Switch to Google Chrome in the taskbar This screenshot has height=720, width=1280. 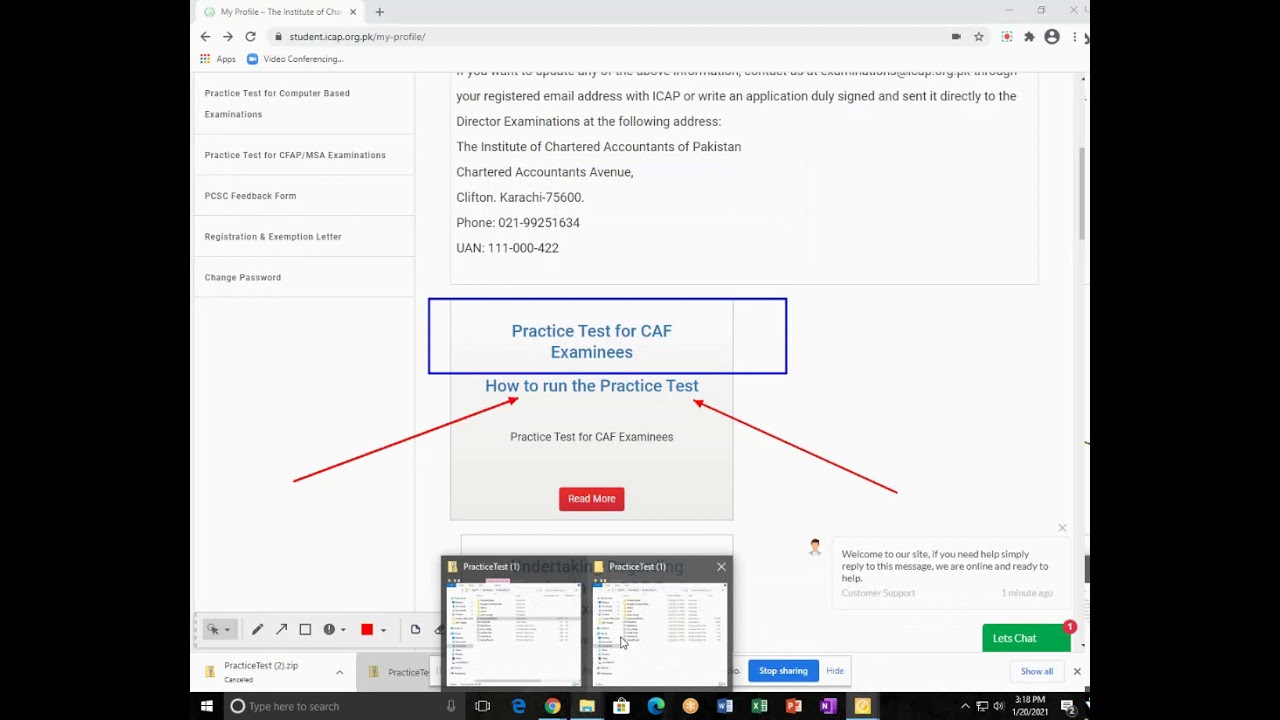point(552,706)
